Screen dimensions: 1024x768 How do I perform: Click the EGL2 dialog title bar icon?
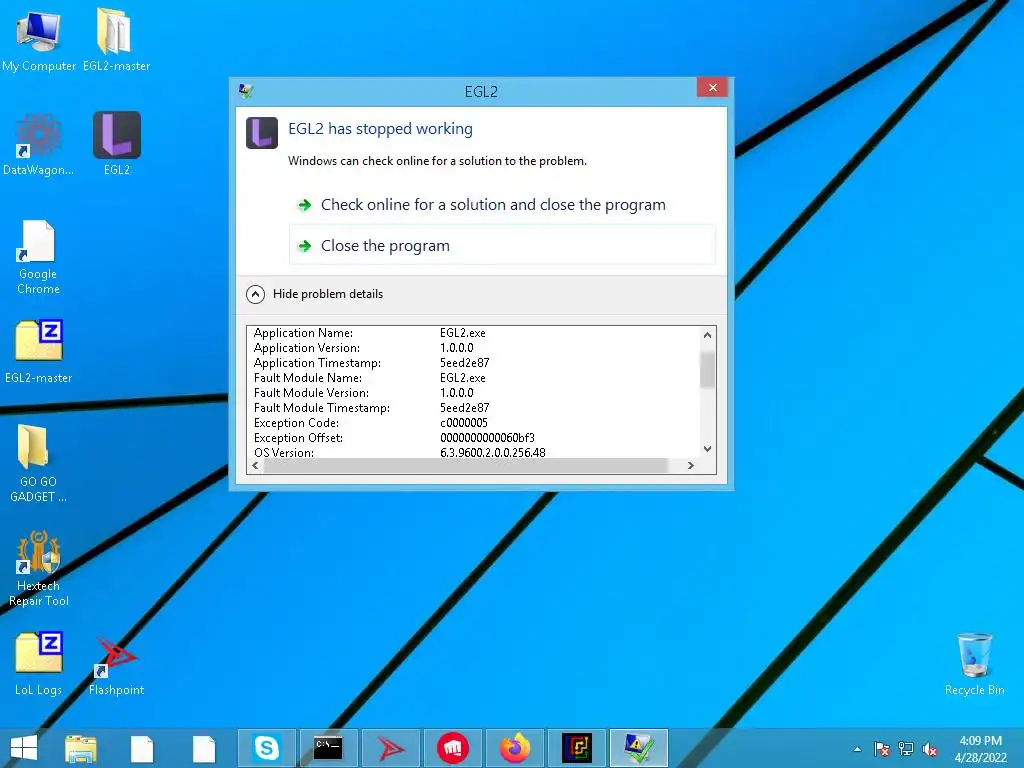tap(246, 91)
